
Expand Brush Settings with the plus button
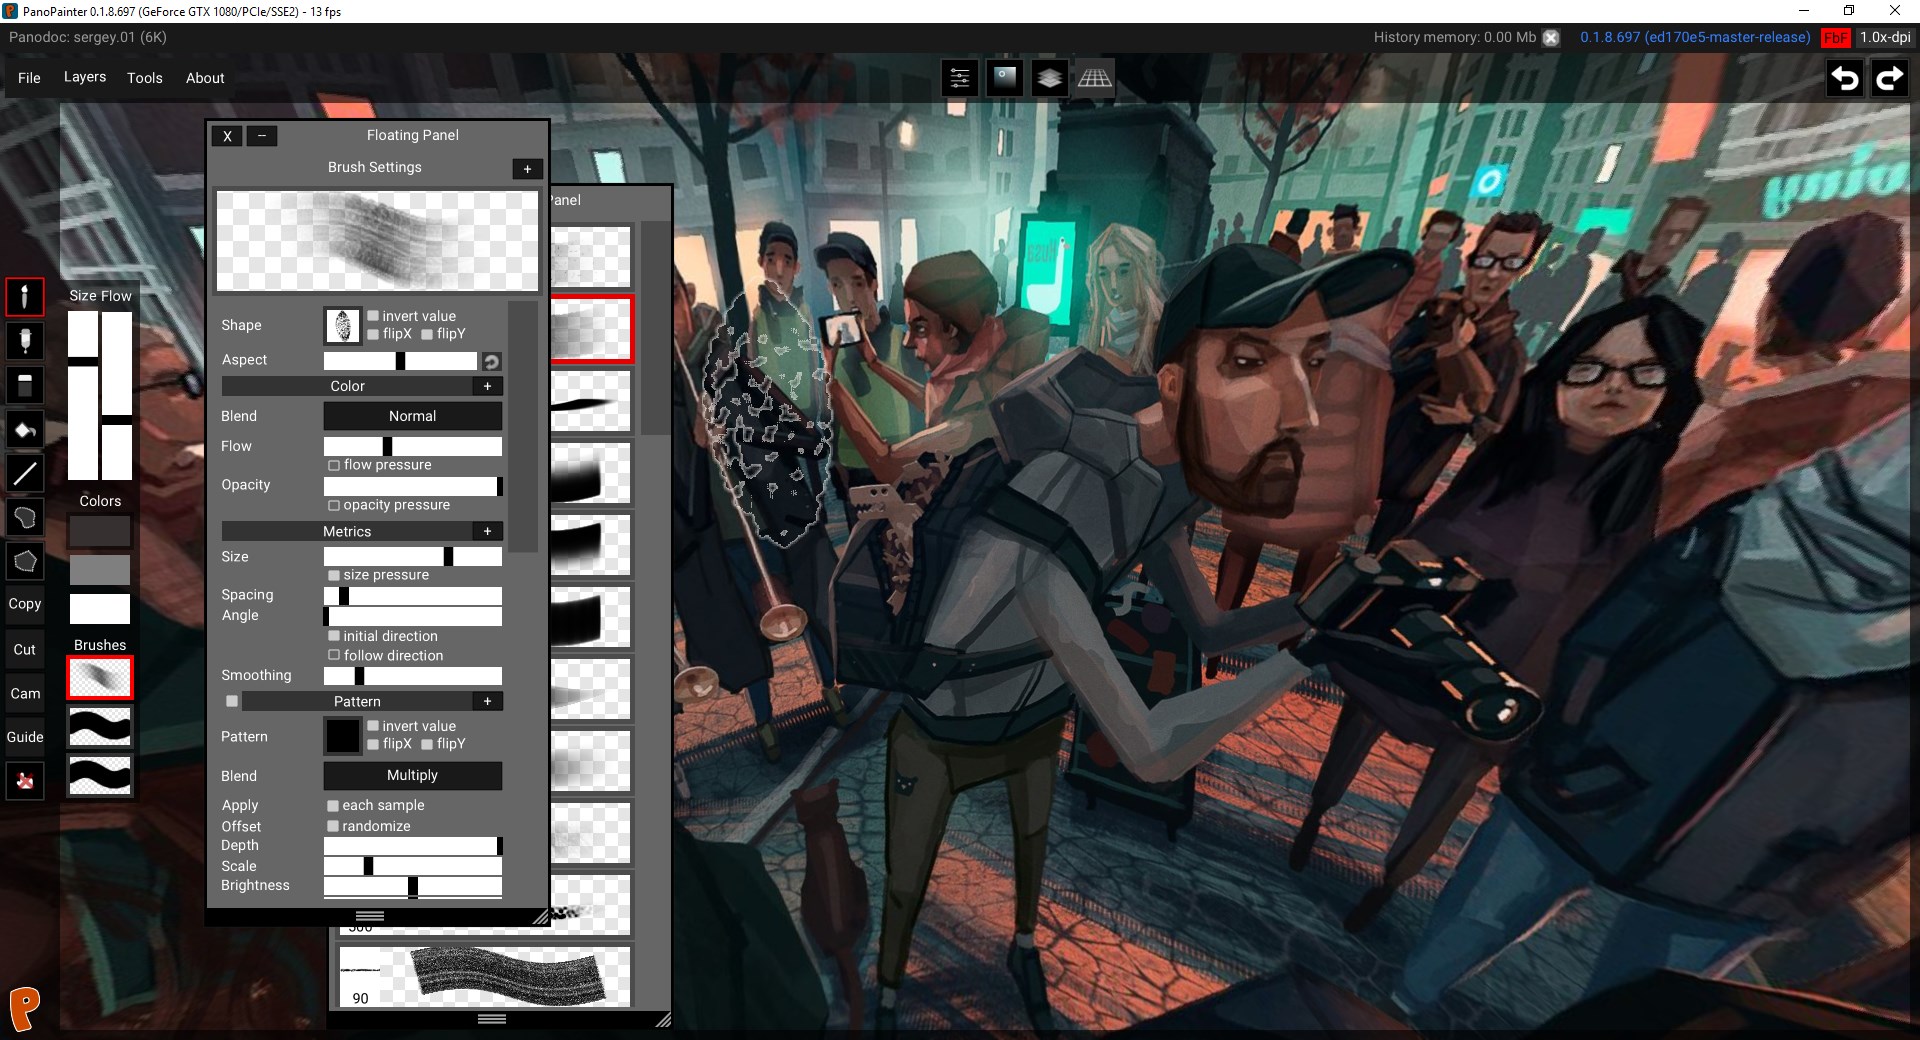[x=527, y=169]
